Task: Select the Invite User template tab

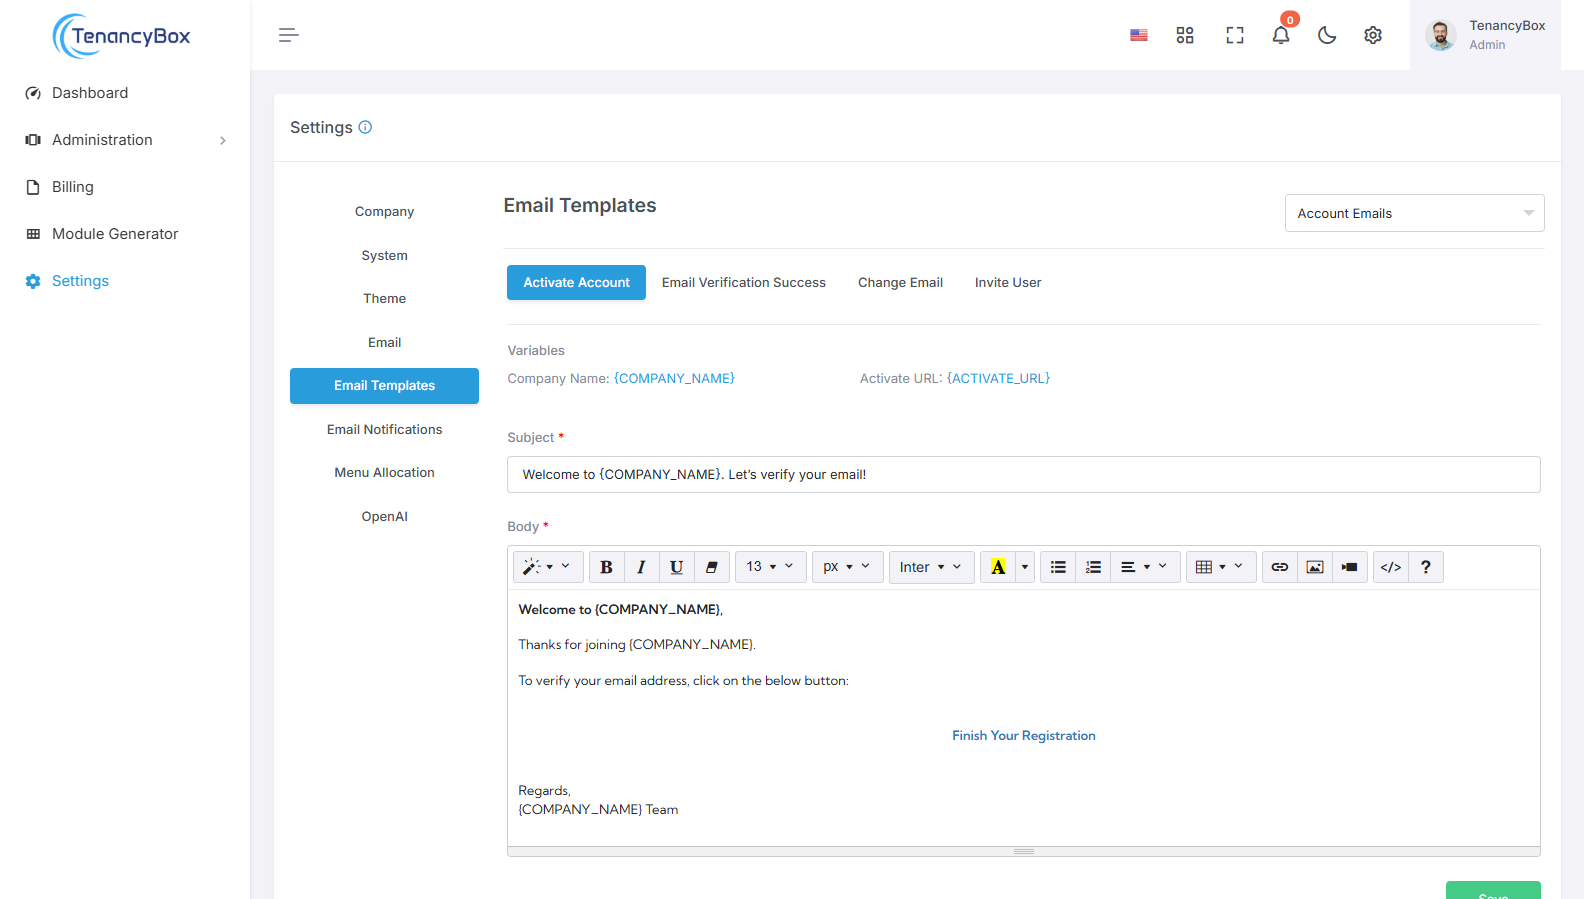Action: [1007, 283]
